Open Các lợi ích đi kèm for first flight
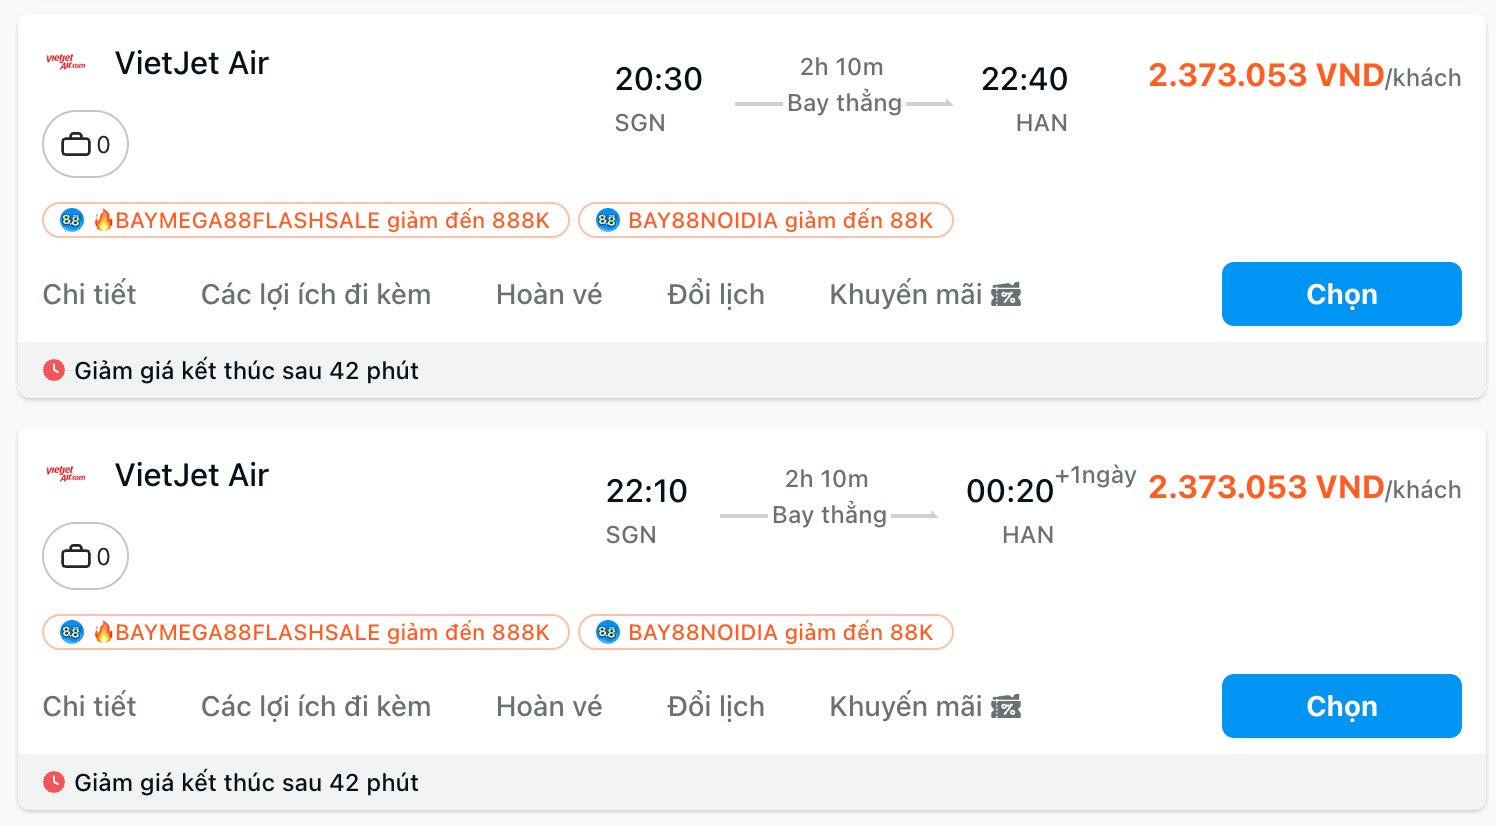Viewport: 1496px width, 826px height. (x=316, y=294)
